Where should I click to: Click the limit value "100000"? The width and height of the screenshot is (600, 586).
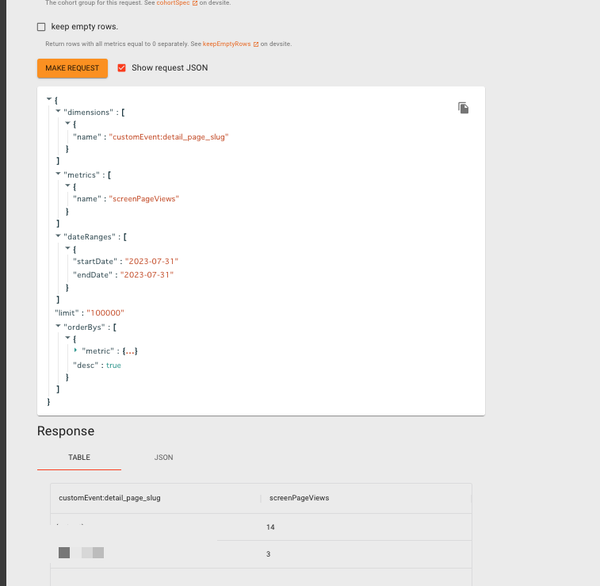coord(106,313)
